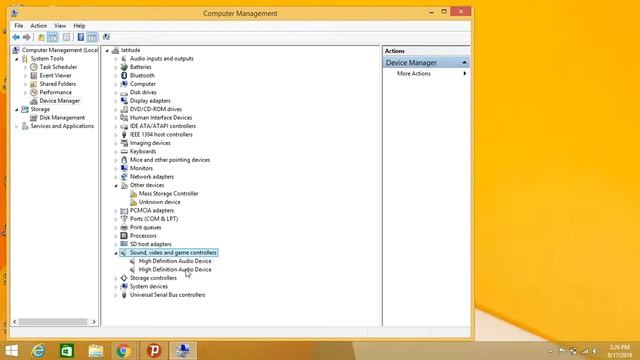Open File Explorer from taskbar
Screen dimensions: 640x360
pyautogui.click(x=96, y=351)
